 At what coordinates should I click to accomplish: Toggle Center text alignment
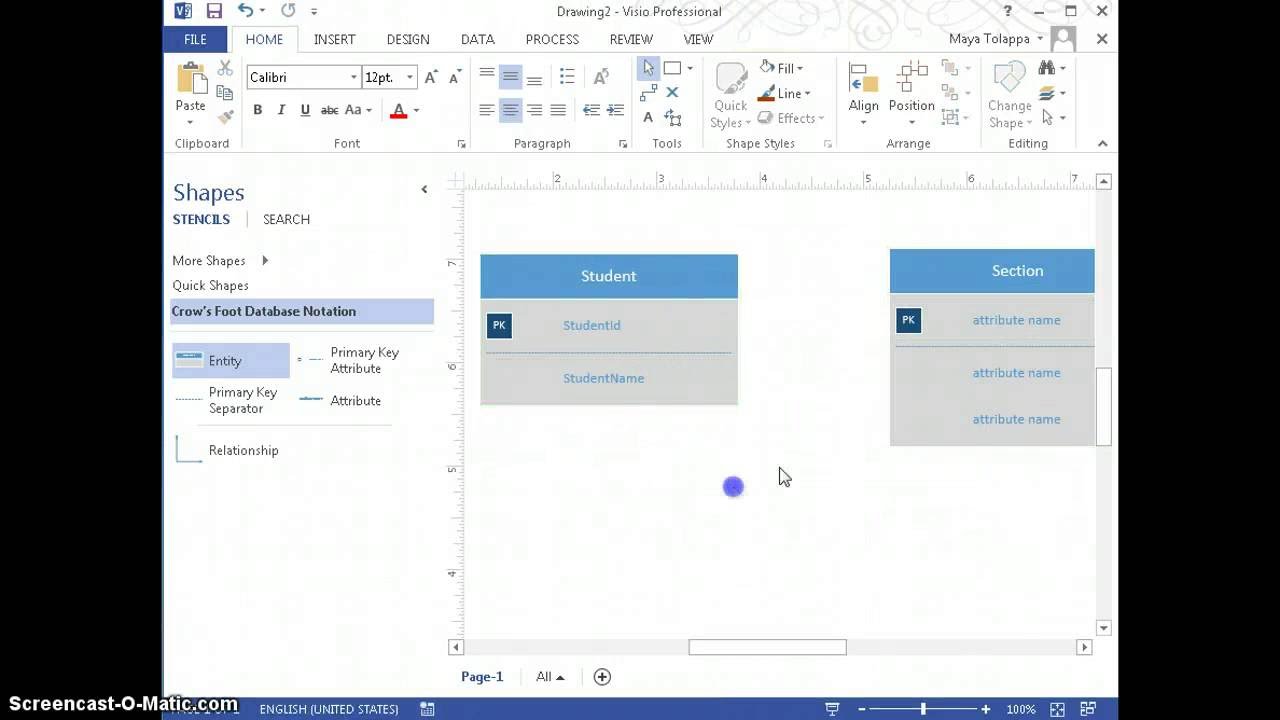click(510, 110)
